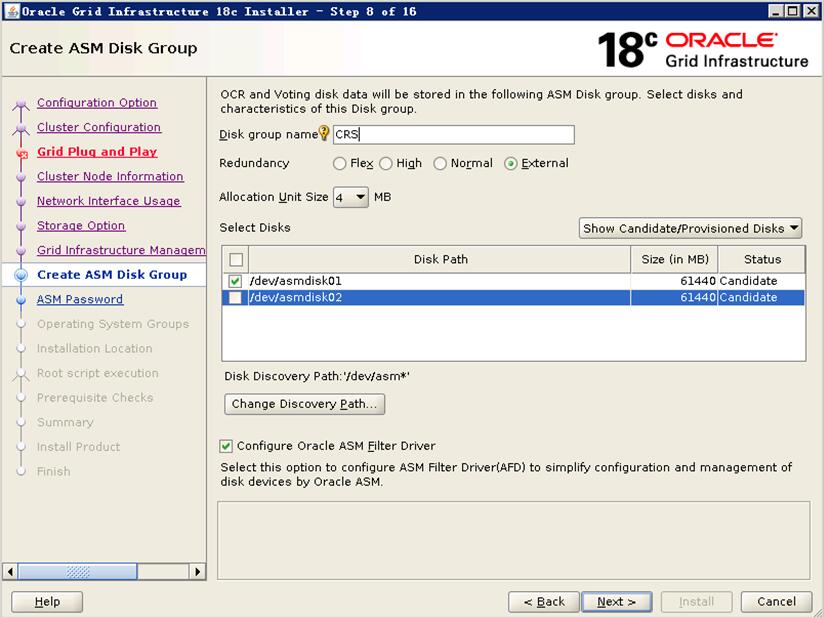
Task: Click the Change Discovery Path button
Action: tap(304, 404)
